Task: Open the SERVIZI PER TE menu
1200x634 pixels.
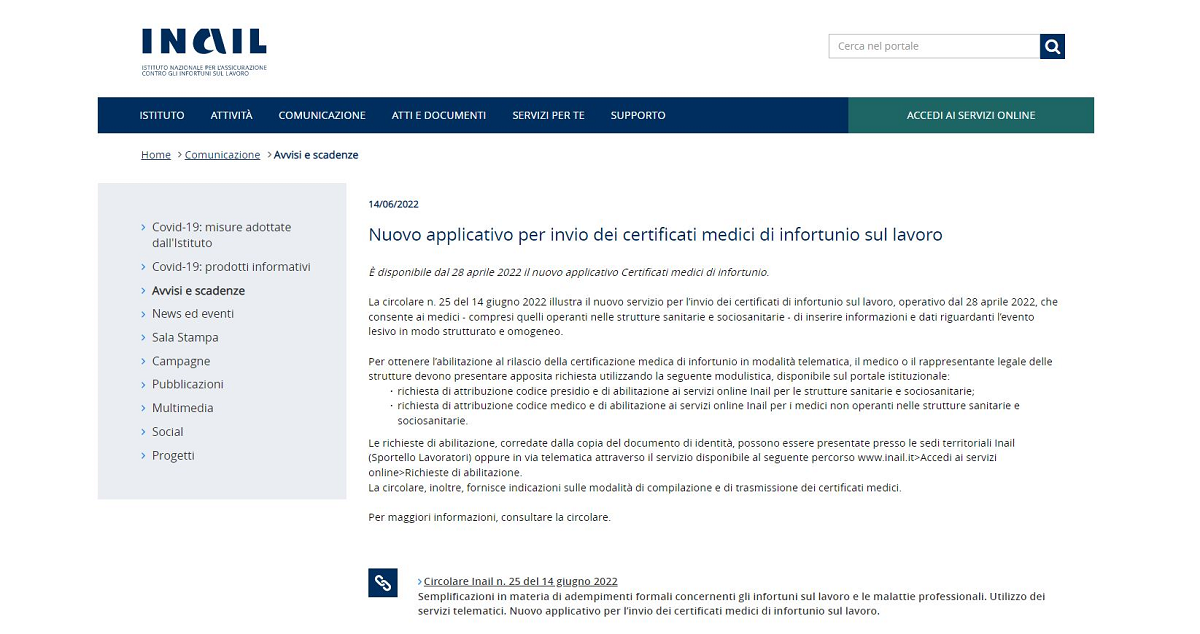Action: (548, 115)
